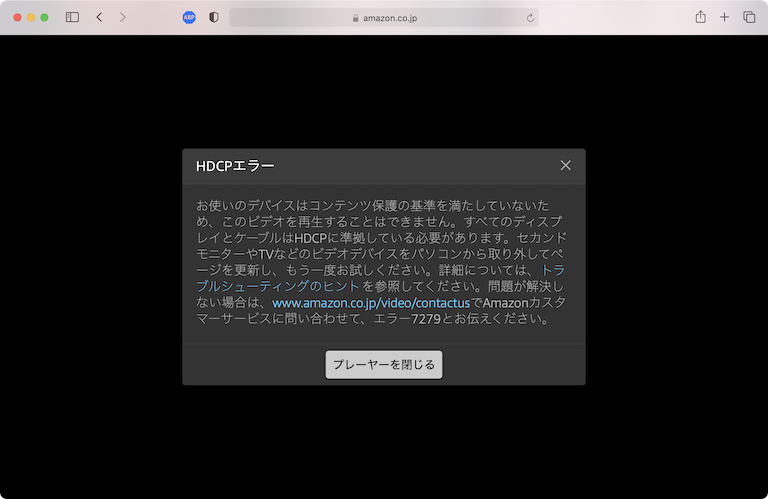This screenshot has height=499, width=768.
Task: Click the プレーヤーを閉じる button
Action: click(384, 364)
